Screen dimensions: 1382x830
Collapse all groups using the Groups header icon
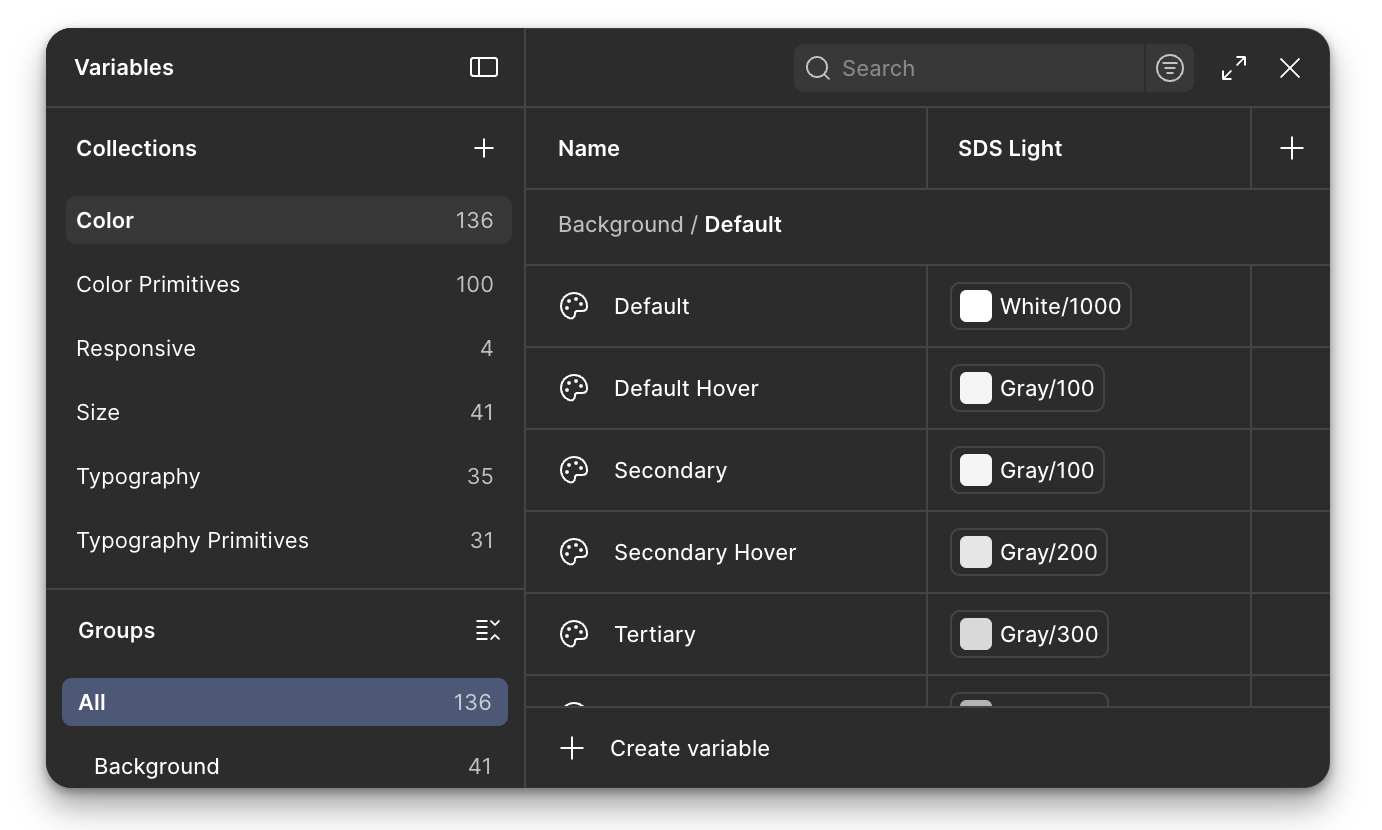coord(488,630)
